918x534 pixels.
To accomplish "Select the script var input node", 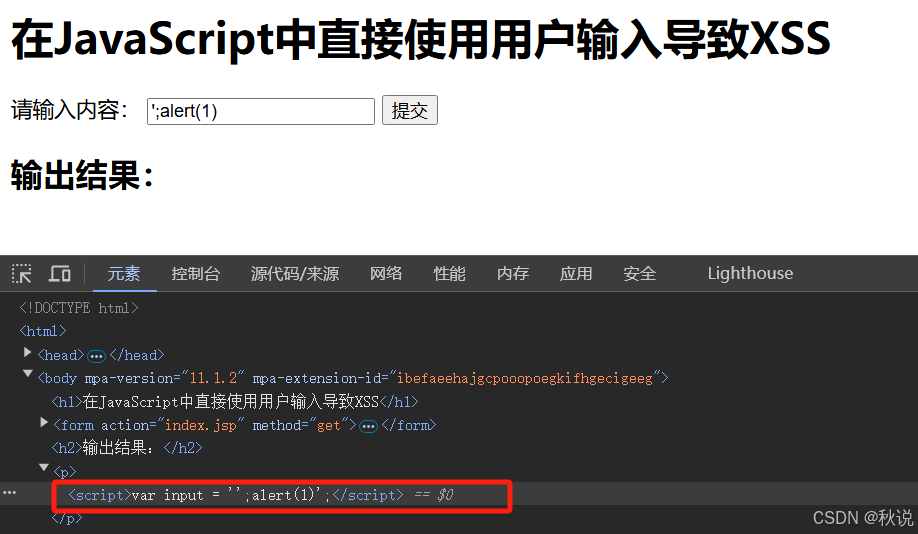I will coord(236,495).
